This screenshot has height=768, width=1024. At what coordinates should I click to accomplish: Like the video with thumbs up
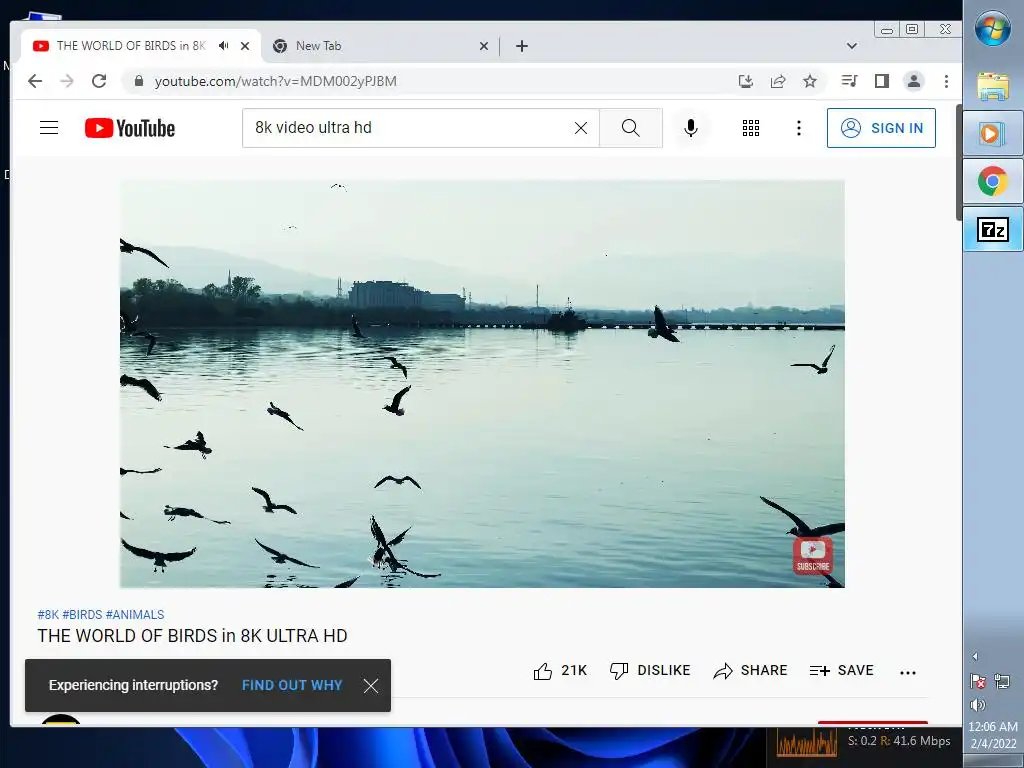560,671
